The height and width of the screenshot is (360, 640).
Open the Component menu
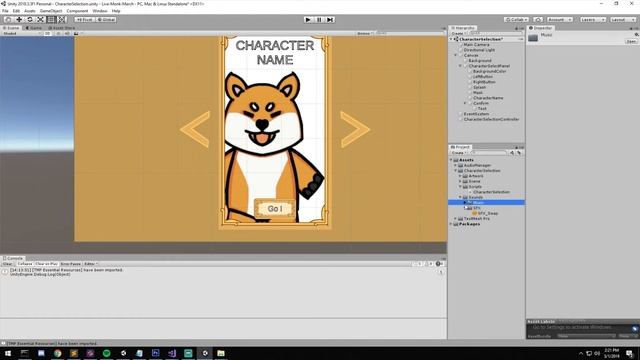click(x=77, y=11)
